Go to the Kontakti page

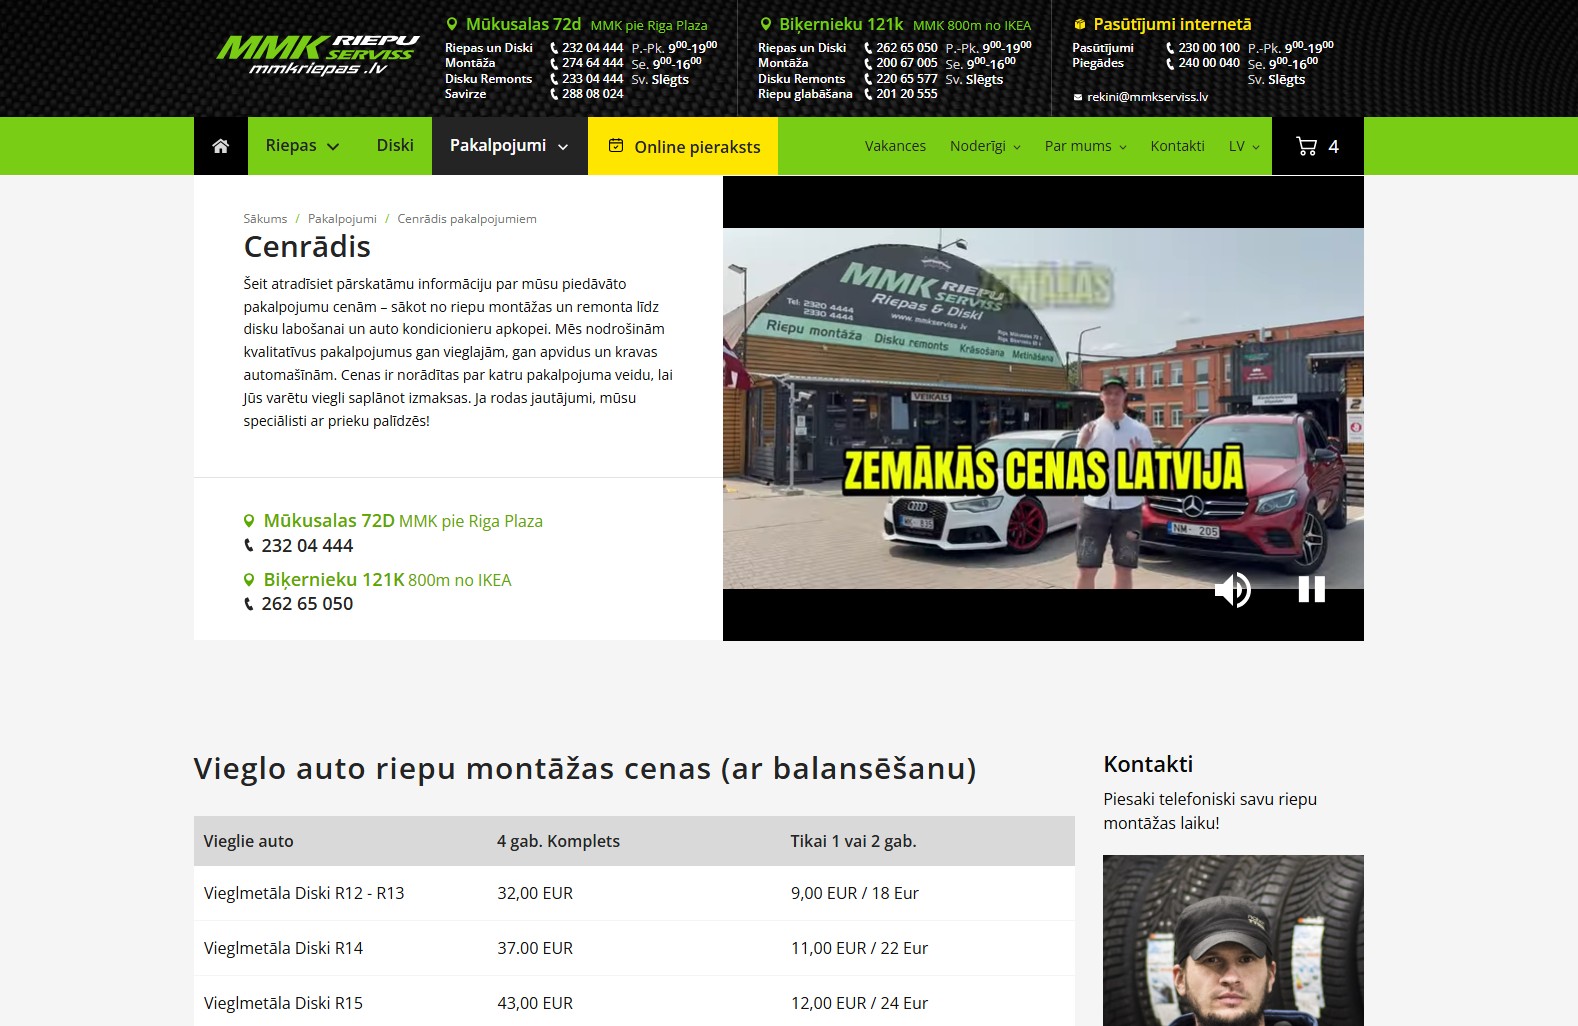tap(1177, 146)
